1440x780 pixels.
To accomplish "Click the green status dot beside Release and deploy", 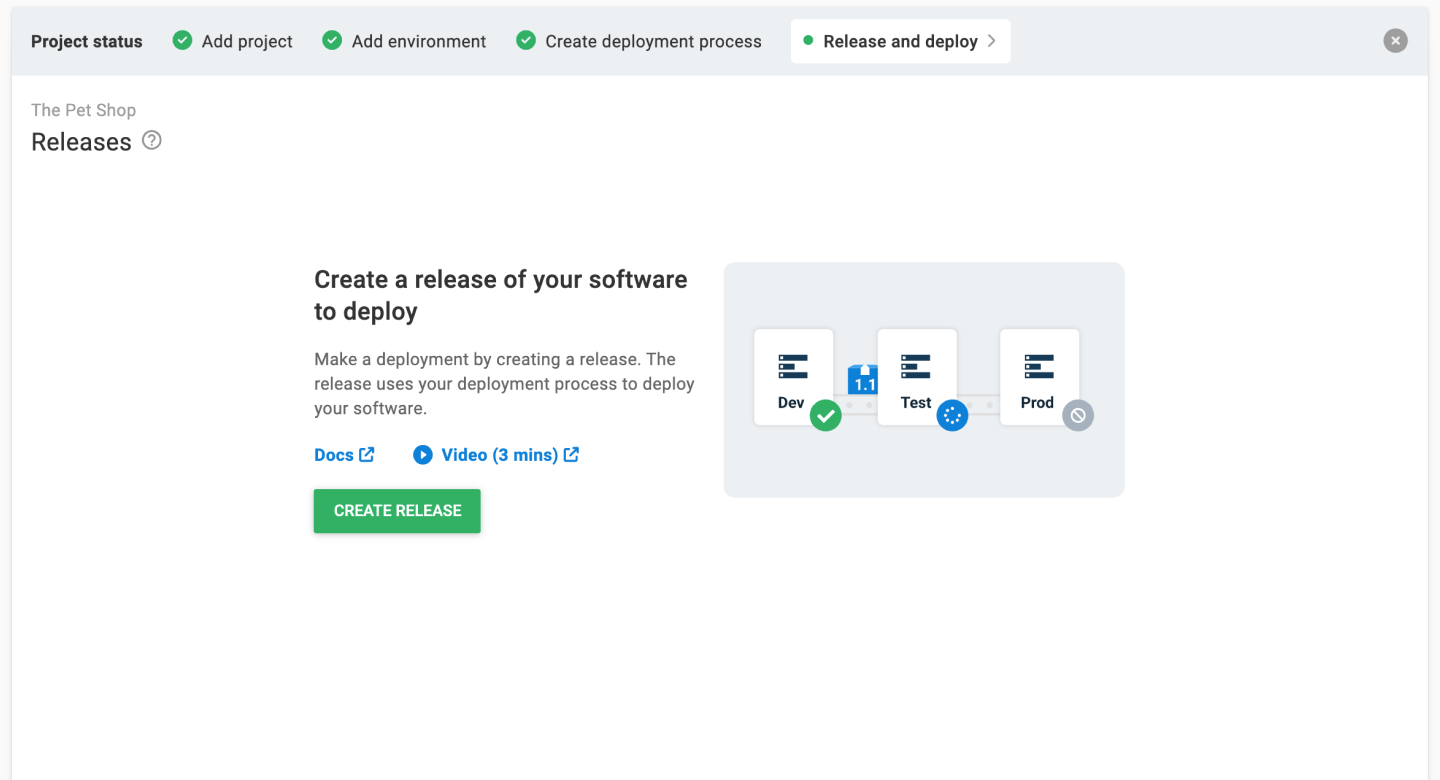I will [807, 41].
